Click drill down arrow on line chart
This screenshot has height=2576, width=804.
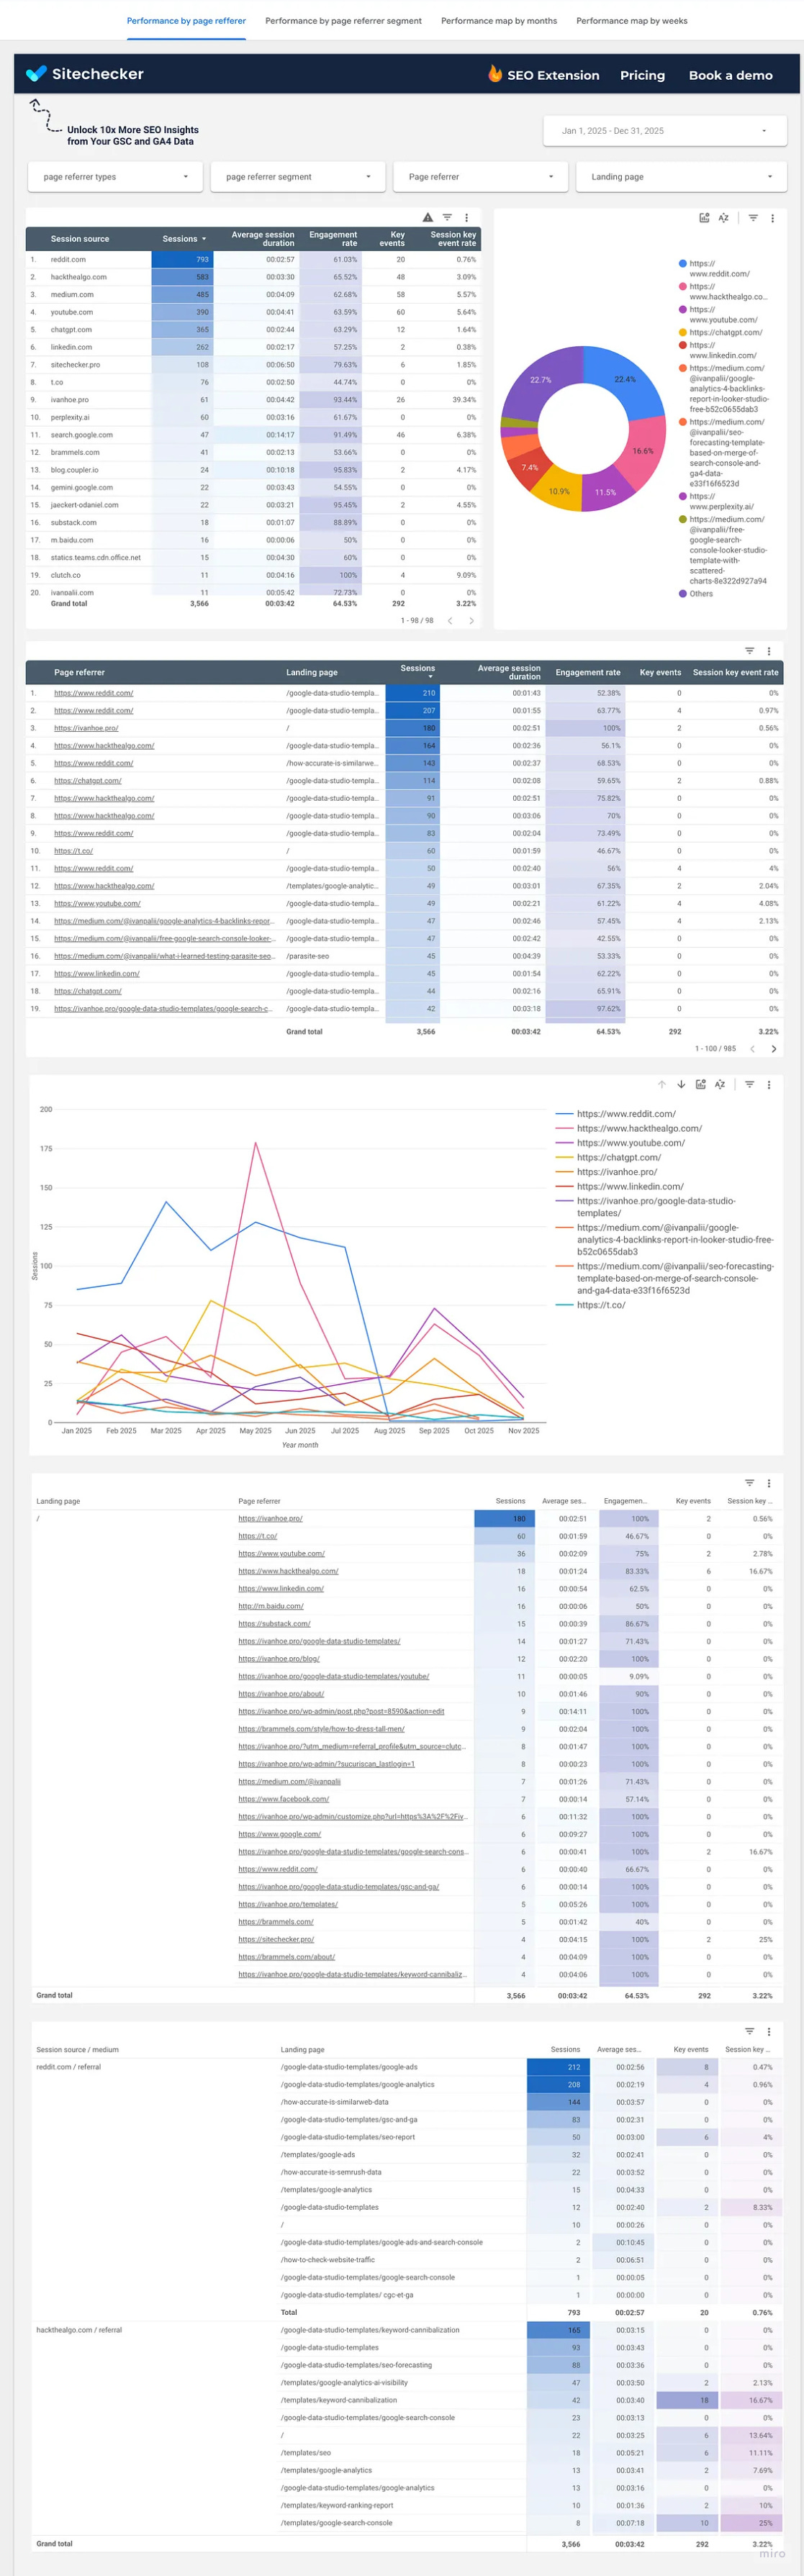click(681, 1084)
